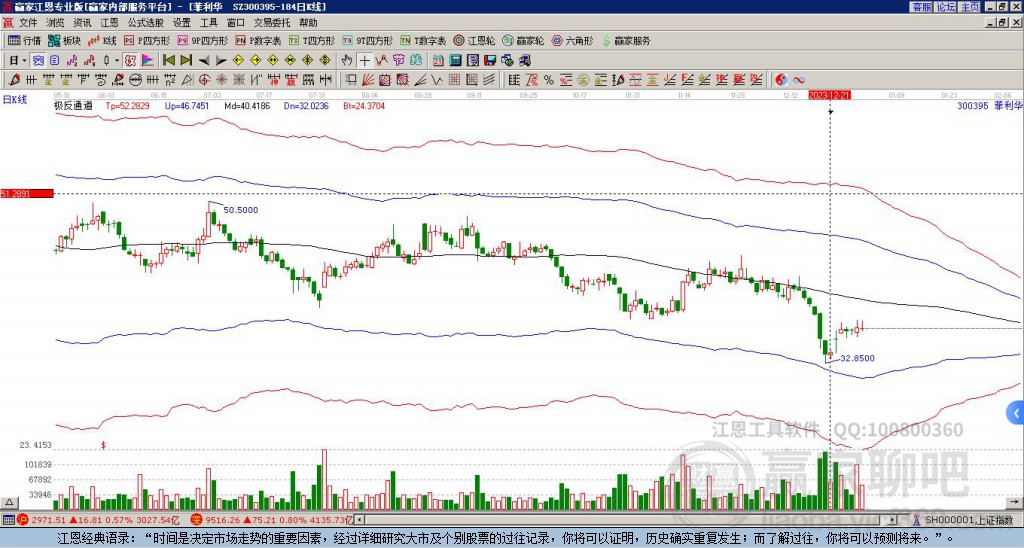Select the zigzag wave line tool
The height and width of the screenshot is (548, 1024).
(436, 80)
